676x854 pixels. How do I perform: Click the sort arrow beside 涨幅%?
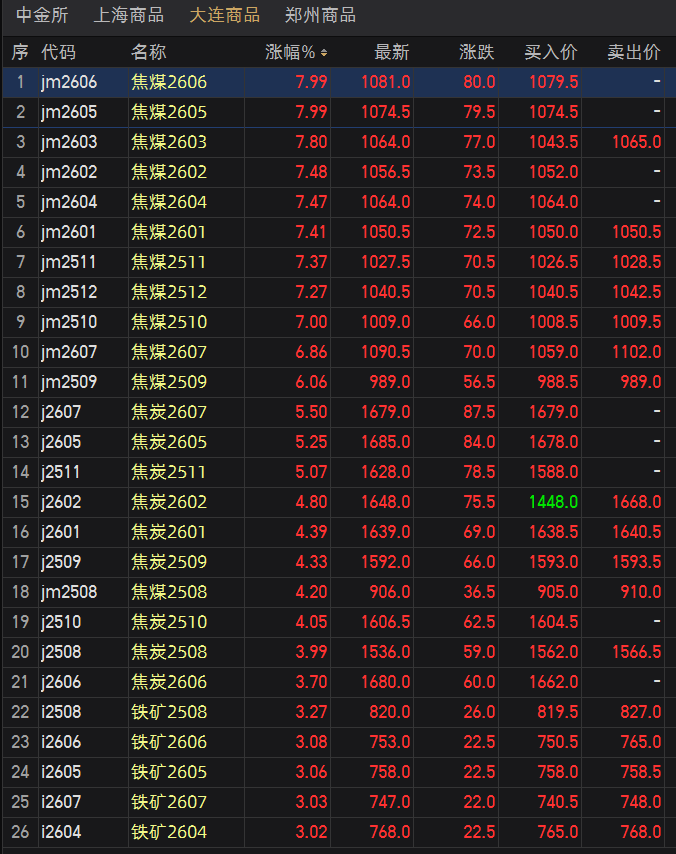(323, 52)
